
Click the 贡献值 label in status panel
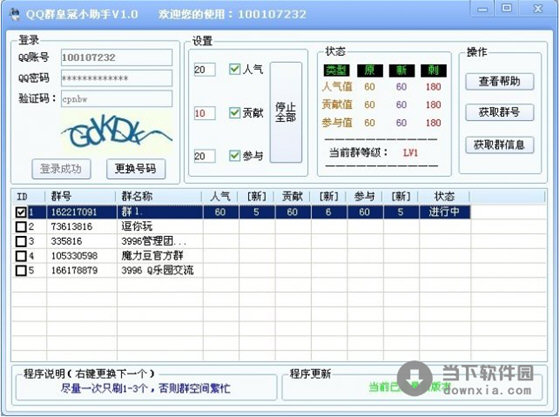[x=337, y=105]
